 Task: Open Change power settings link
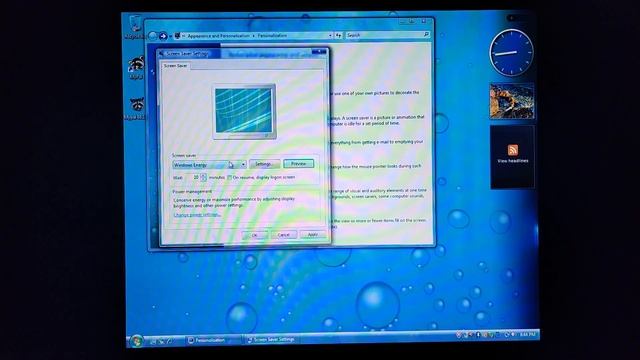(197, 215)
